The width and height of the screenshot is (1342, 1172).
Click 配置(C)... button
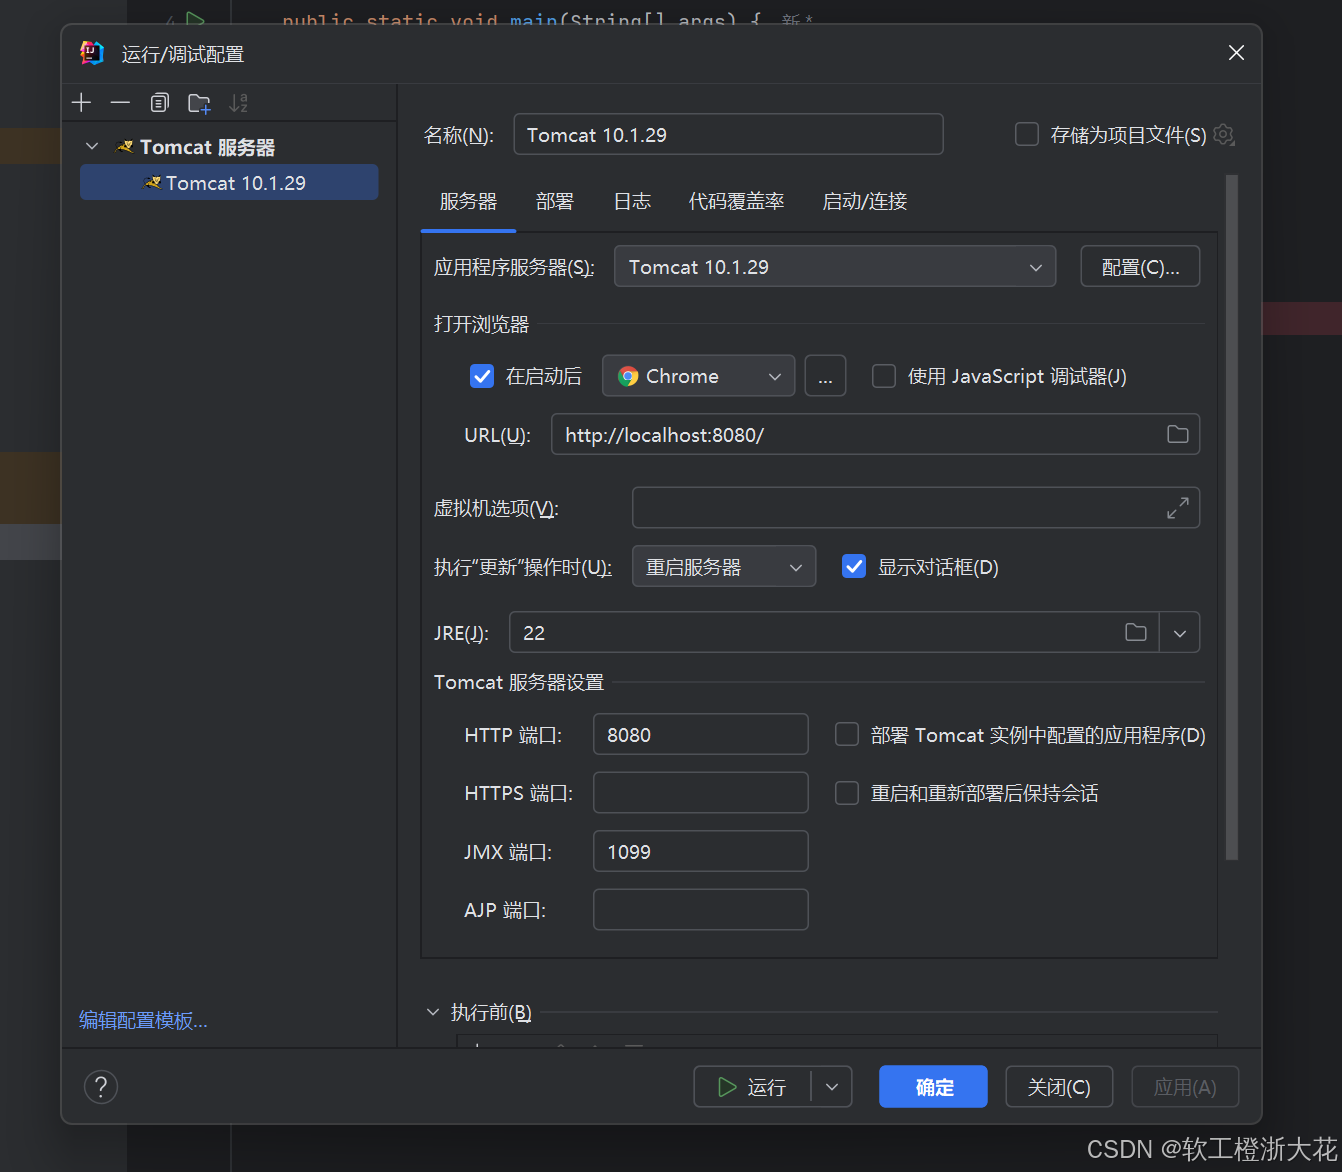pyautogui.click(x=1140, y=267)
